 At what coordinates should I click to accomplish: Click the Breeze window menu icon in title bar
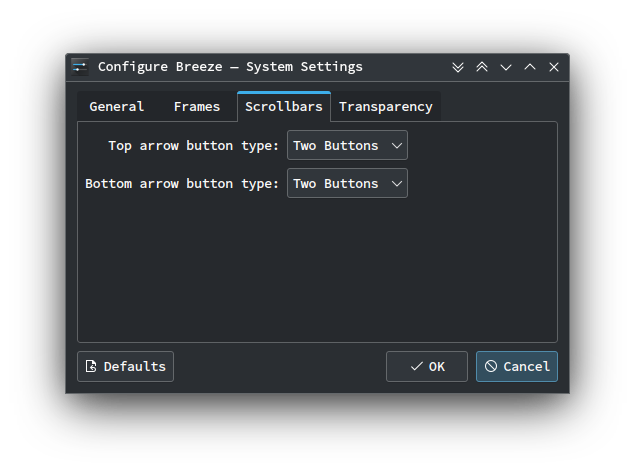(80, 67)
